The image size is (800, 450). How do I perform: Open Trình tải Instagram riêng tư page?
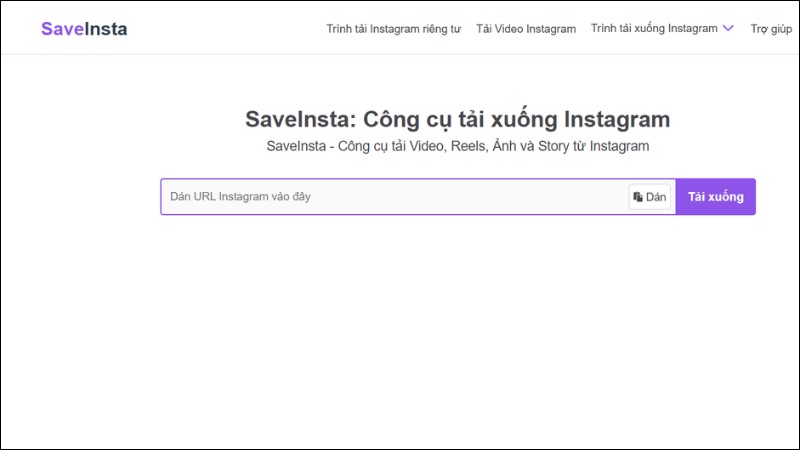393,29
